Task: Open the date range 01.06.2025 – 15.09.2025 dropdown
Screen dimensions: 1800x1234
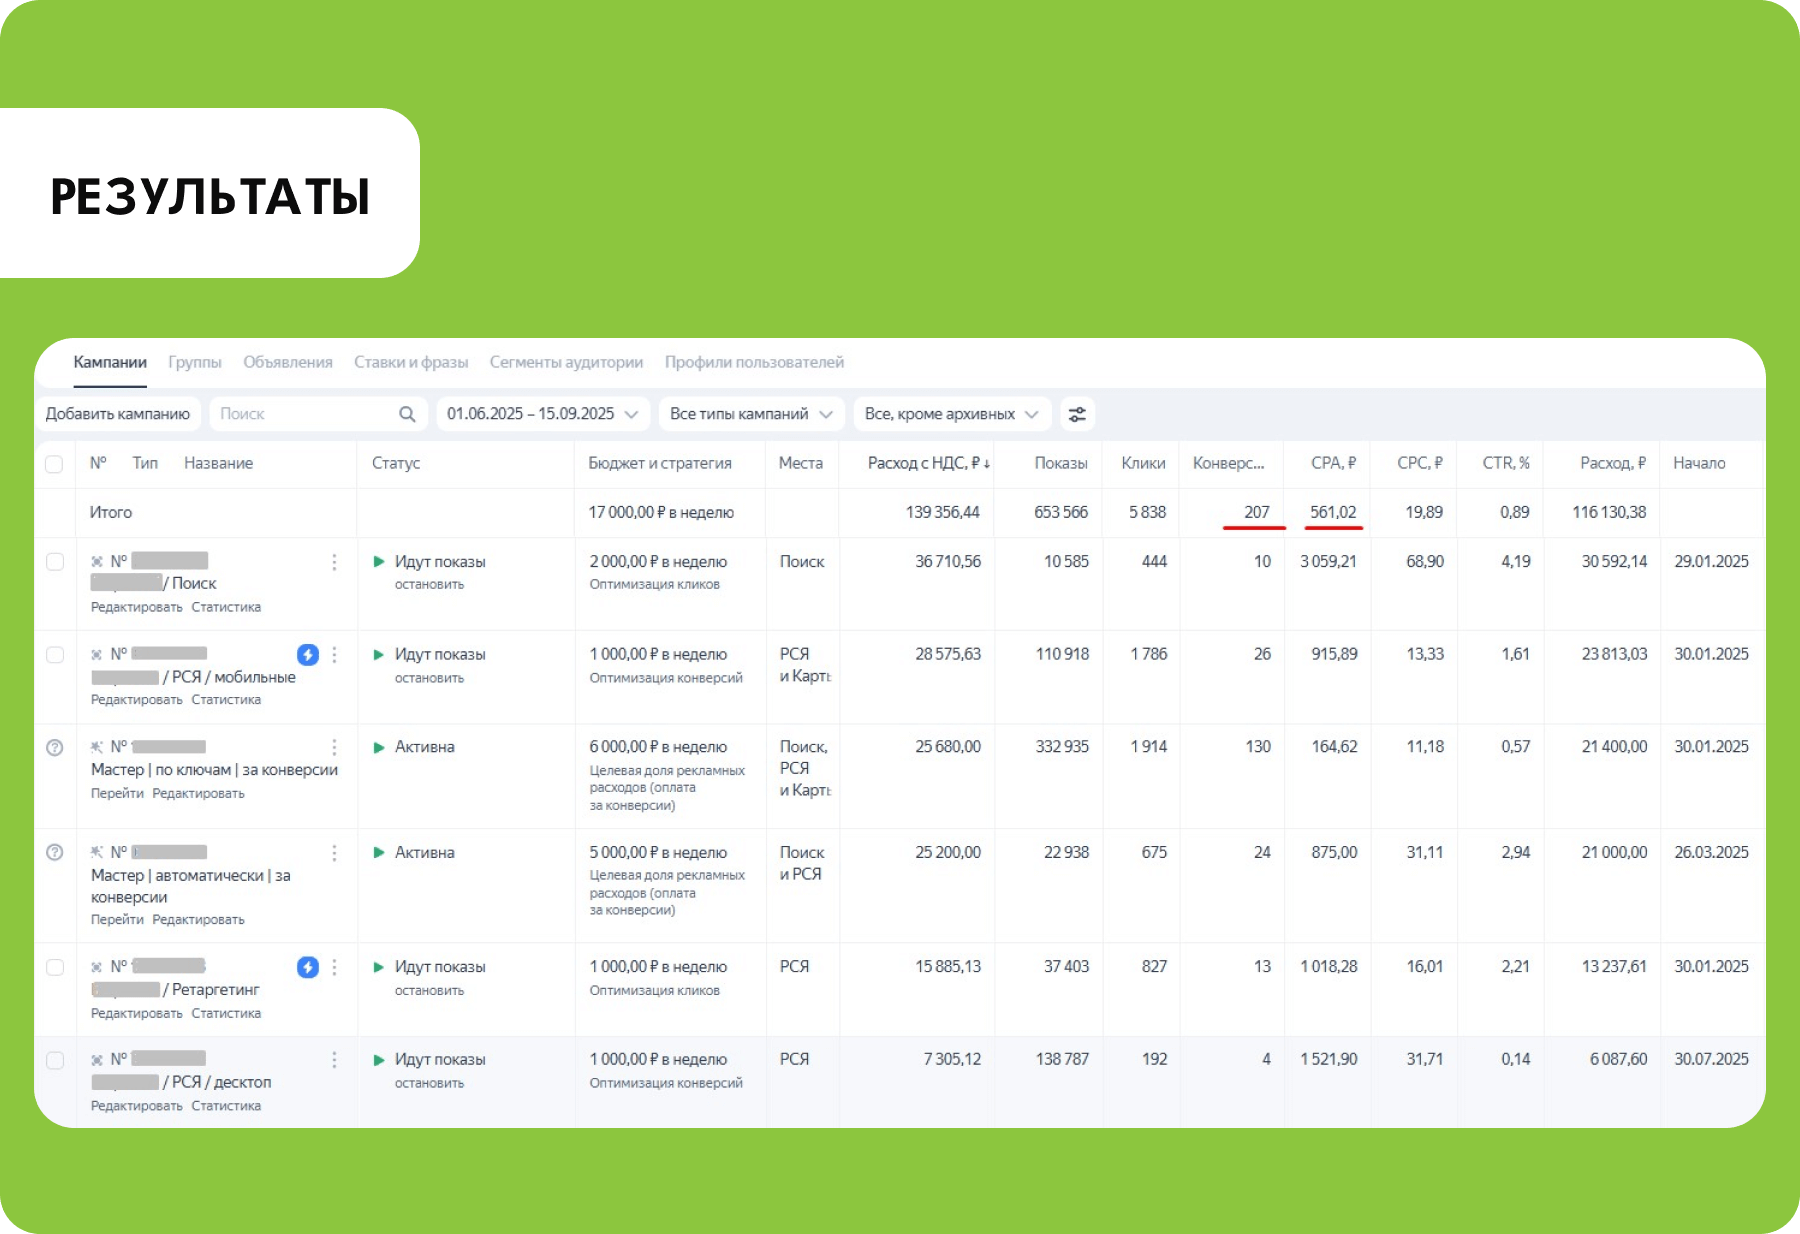Action: pos(542,414)
